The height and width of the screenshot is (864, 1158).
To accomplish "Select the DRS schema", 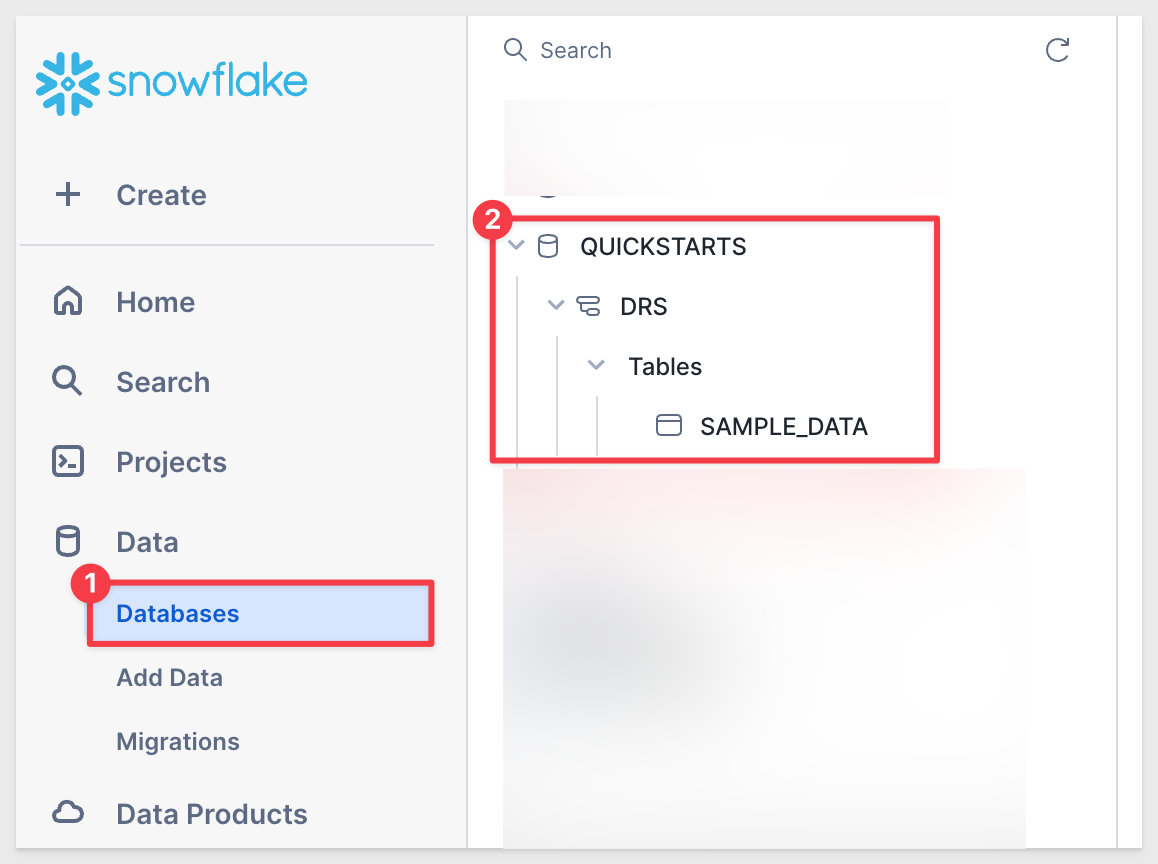I will 644,306.
